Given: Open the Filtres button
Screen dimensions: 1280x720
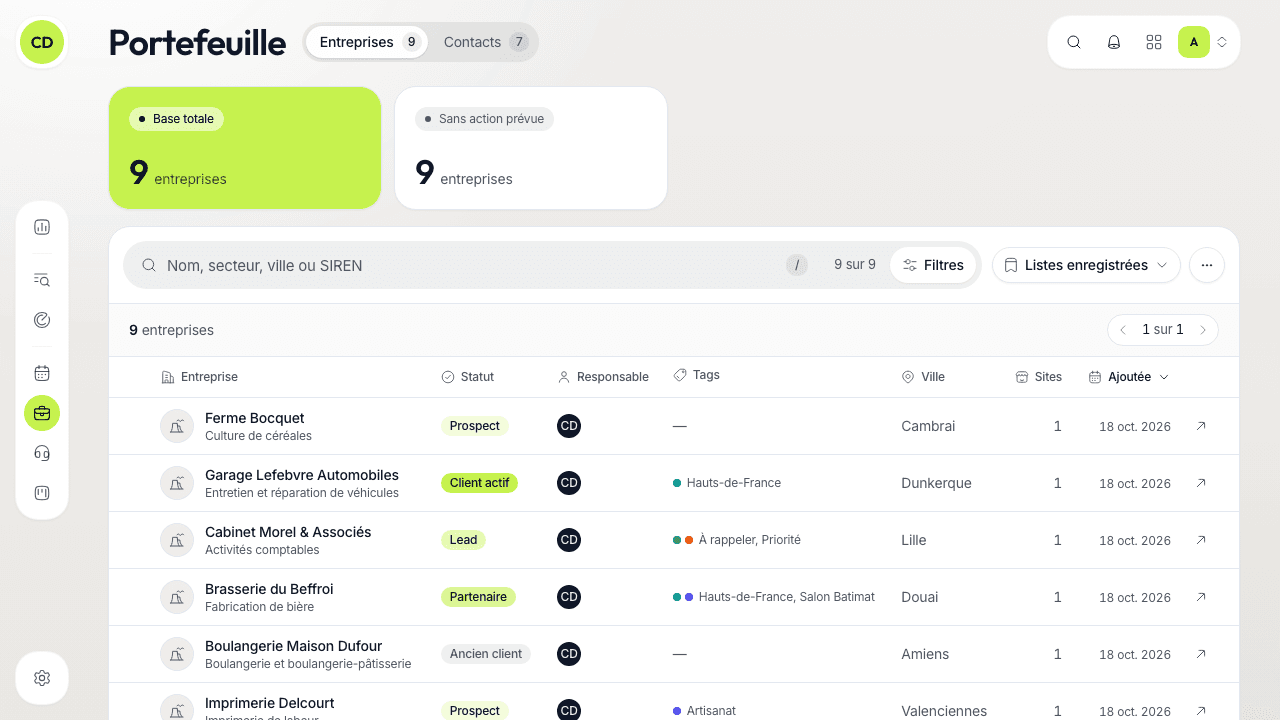Looking at the screenshot, I should [933, 265].
